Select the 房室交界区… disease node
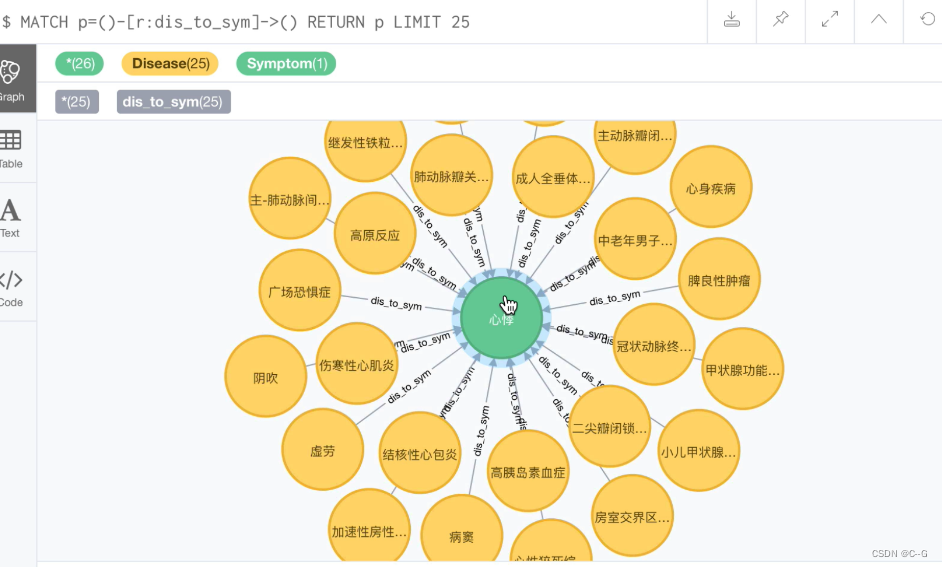942x567 pixels. (x=632, y=516)
